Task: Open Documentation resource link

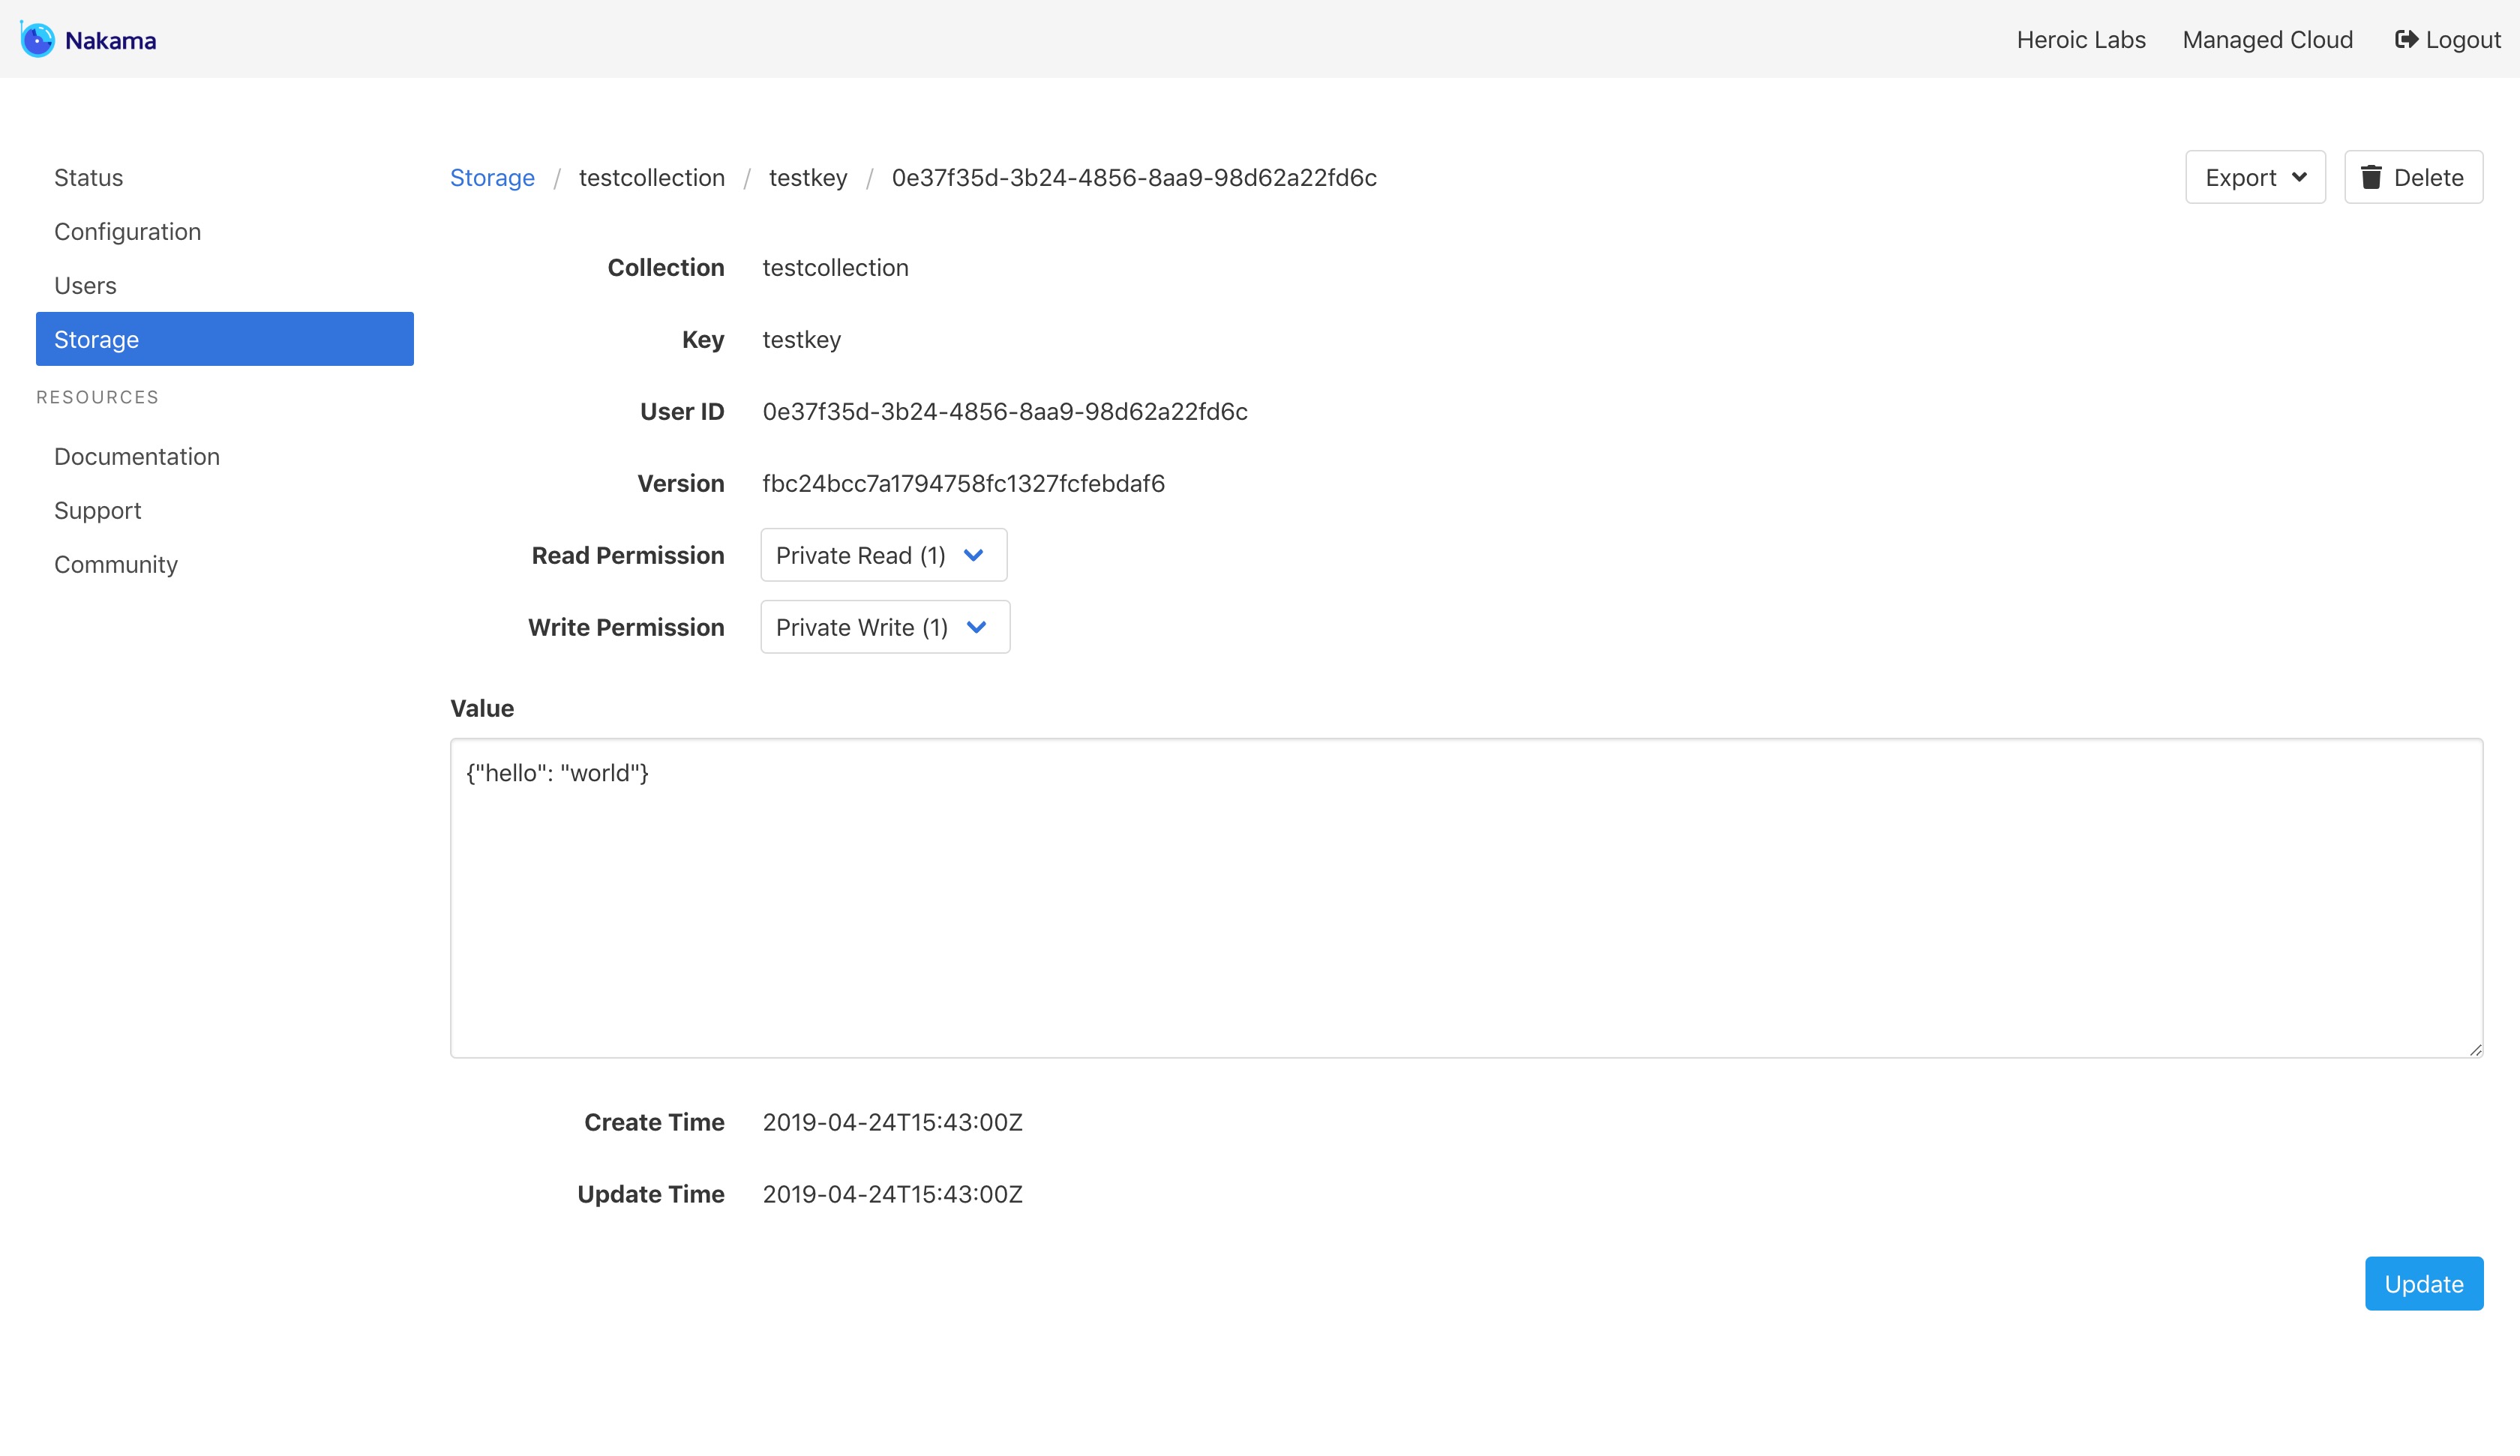Action: click(x=137, y=457)
